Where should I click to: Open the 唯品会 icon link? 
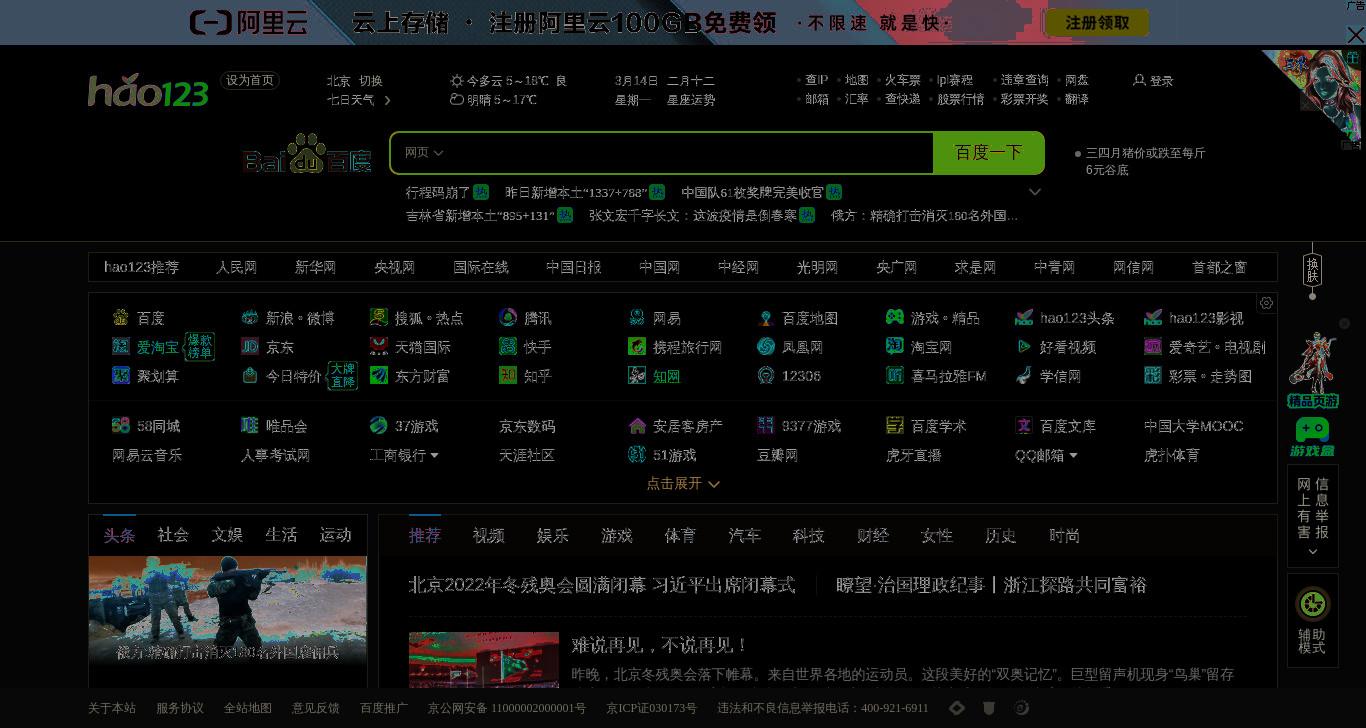tap(250, 426)
